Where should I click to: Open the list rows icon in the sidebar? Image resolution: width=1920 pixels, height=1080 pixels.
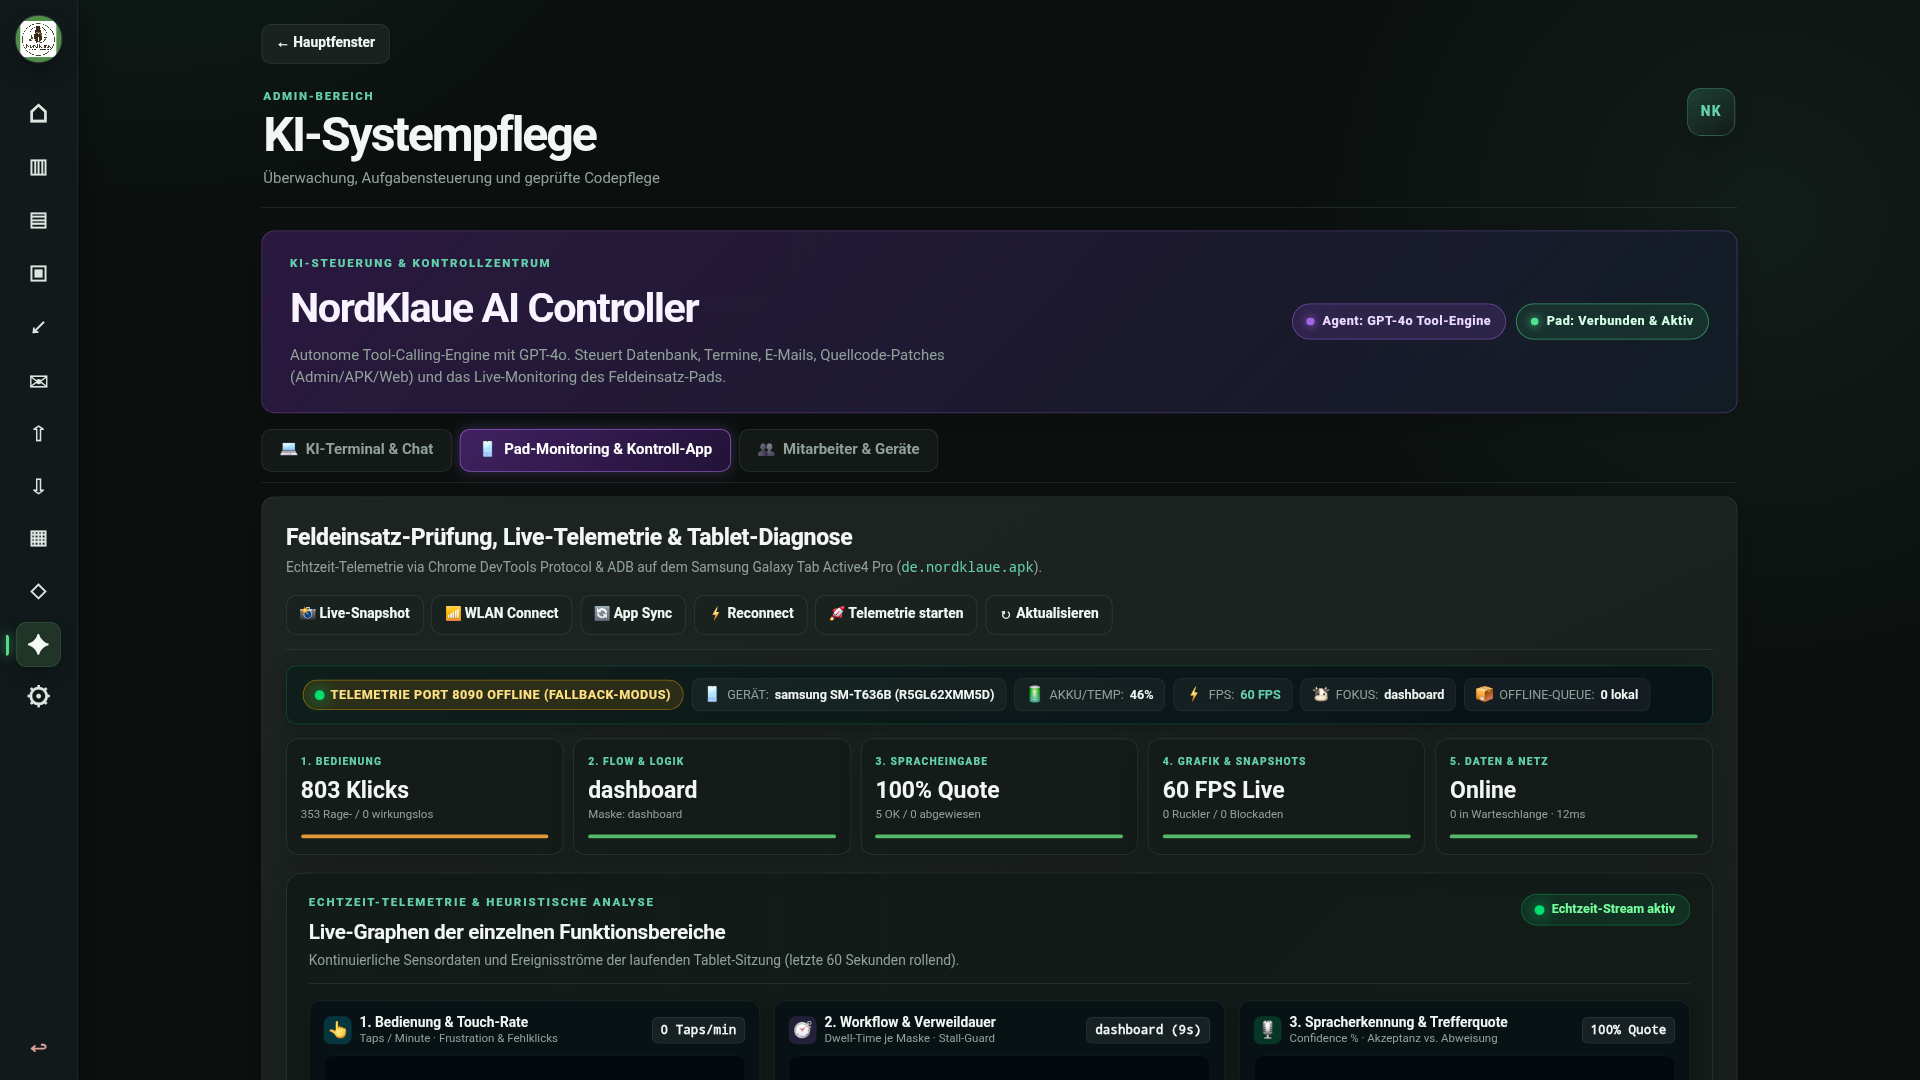point(38,220)
